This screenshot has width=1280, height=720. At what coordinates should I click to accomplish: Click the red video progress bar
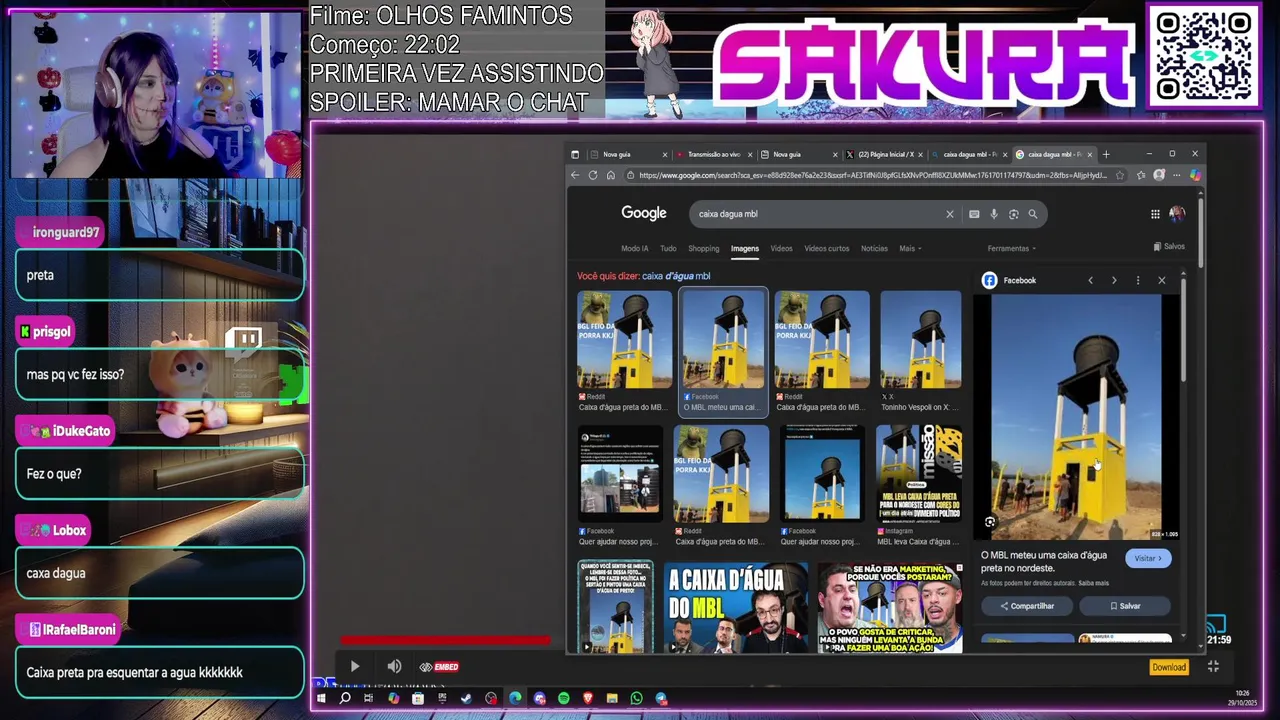coord(445,640)
